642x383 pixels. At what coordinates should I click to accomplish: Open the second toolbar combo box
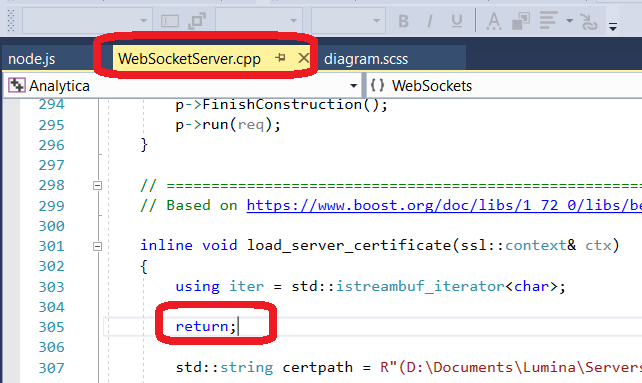point(259,20)
